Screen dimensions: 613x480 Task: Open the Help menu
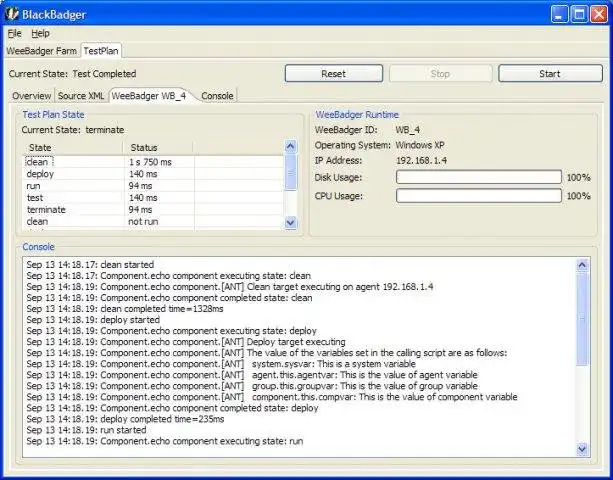pyautogui.click(x=40, y=34)
